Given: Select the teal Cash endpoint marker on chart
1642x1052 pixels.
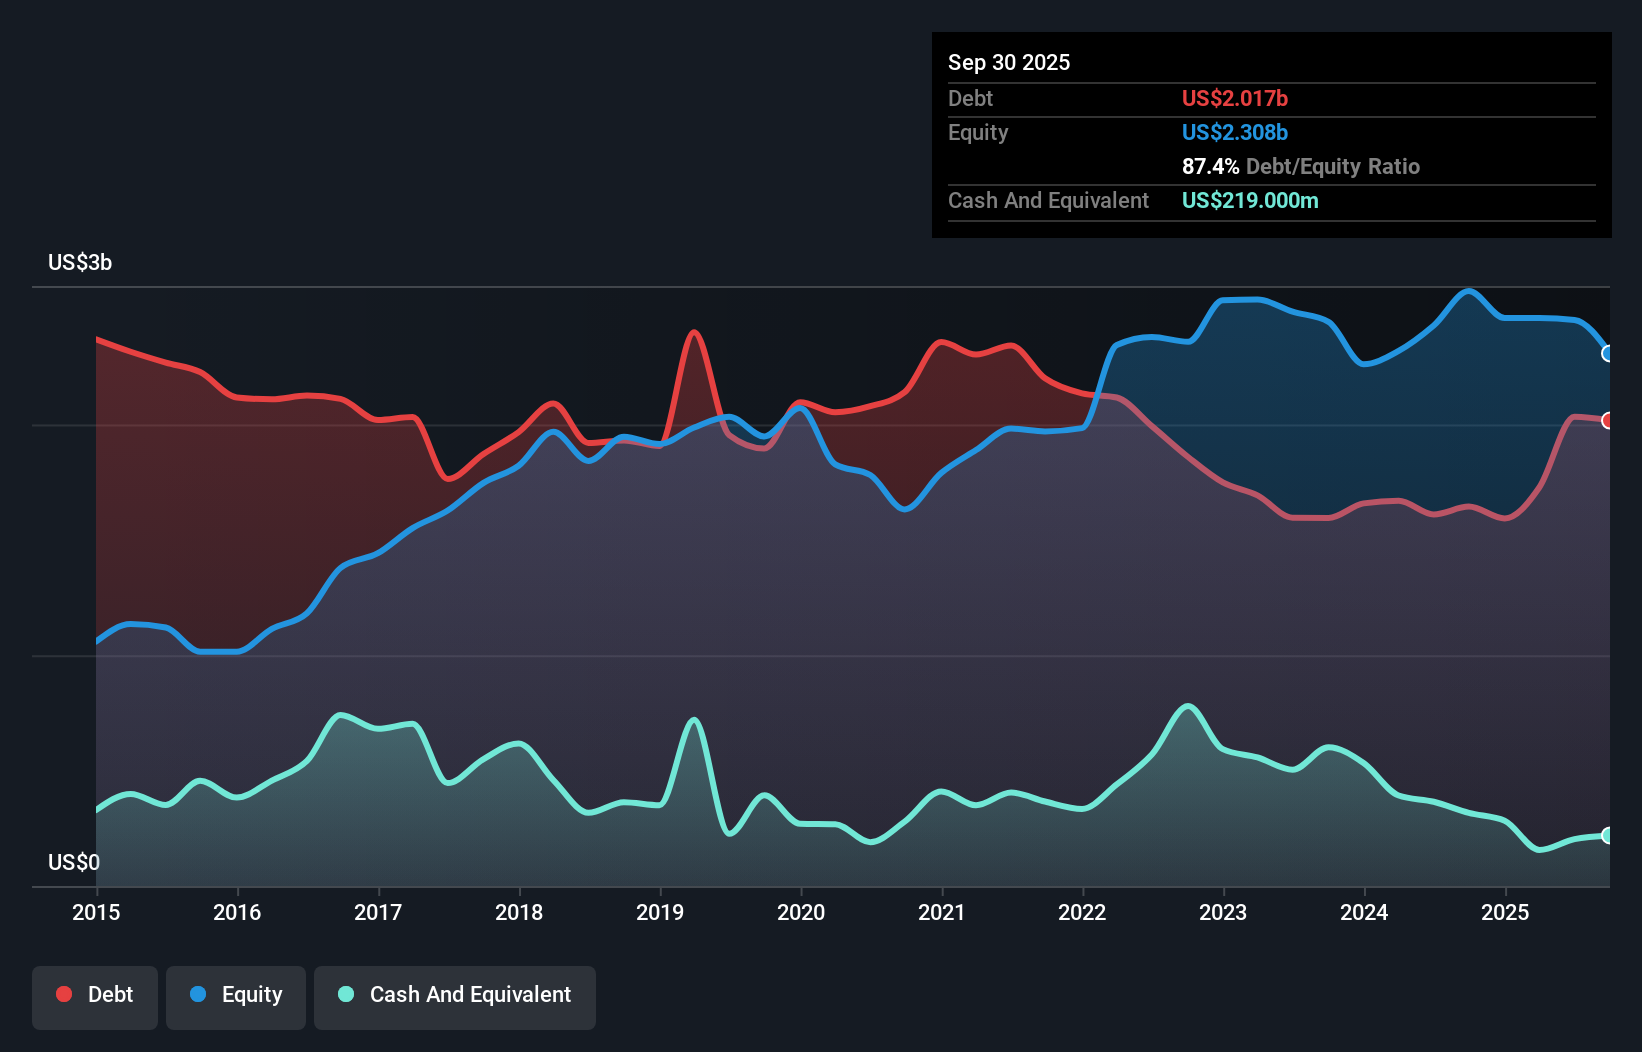Looking at the screenshot, I should 1608,835.
